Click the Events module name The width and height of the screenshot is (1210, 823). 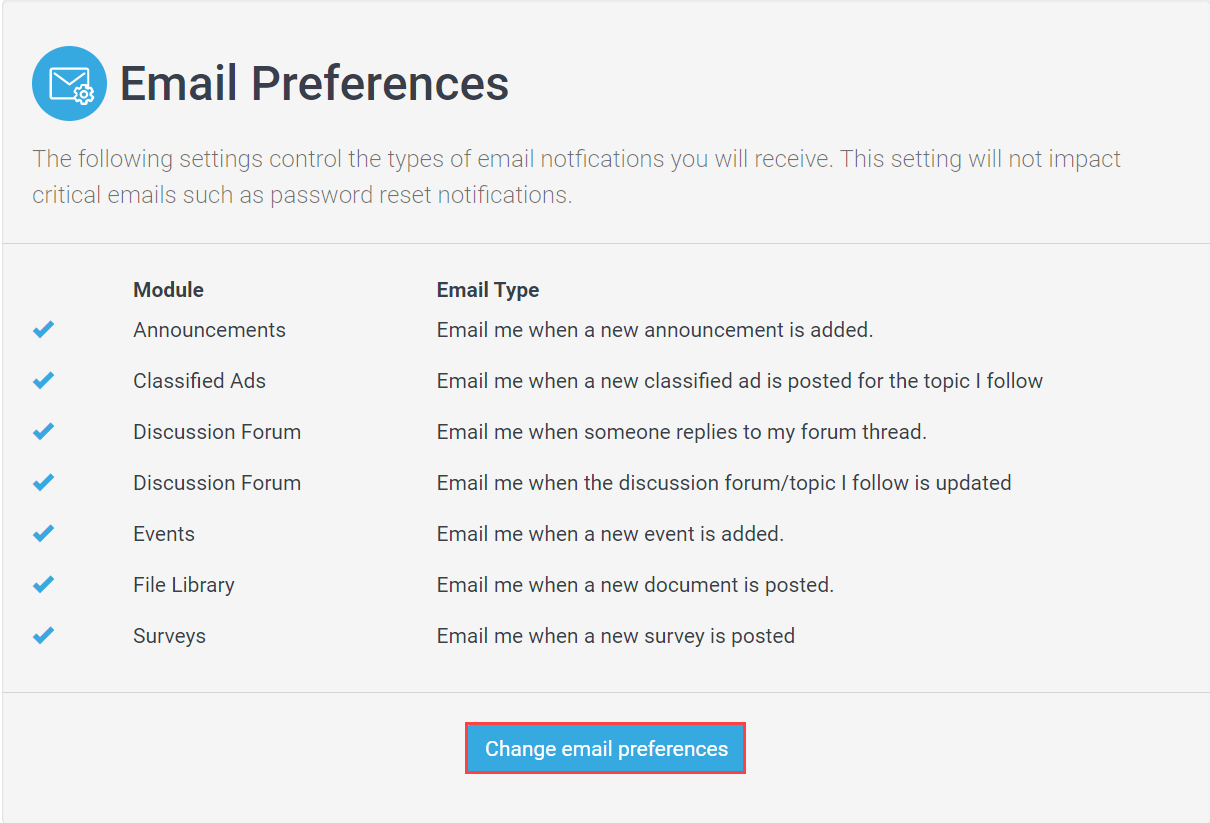coord(164,534)
